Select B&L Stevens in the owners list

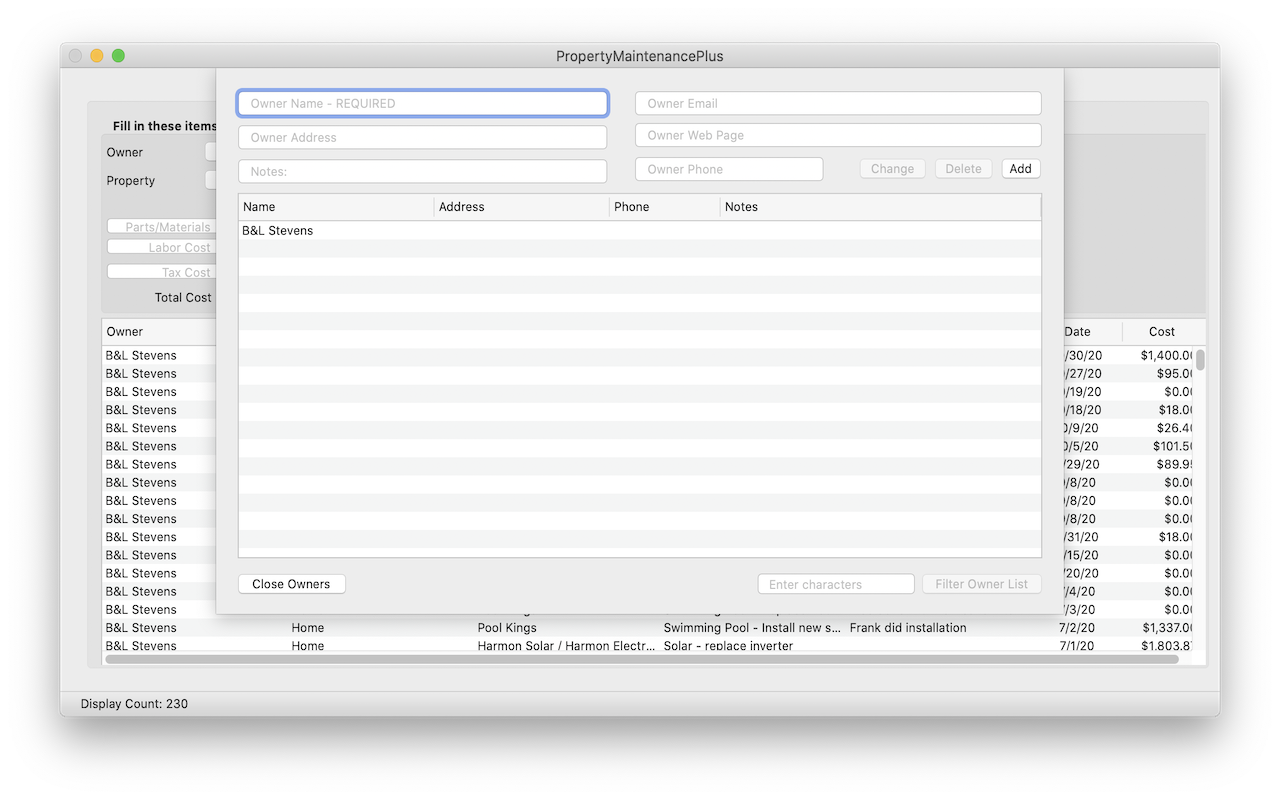pyautogui.click(x=278, y=231)
